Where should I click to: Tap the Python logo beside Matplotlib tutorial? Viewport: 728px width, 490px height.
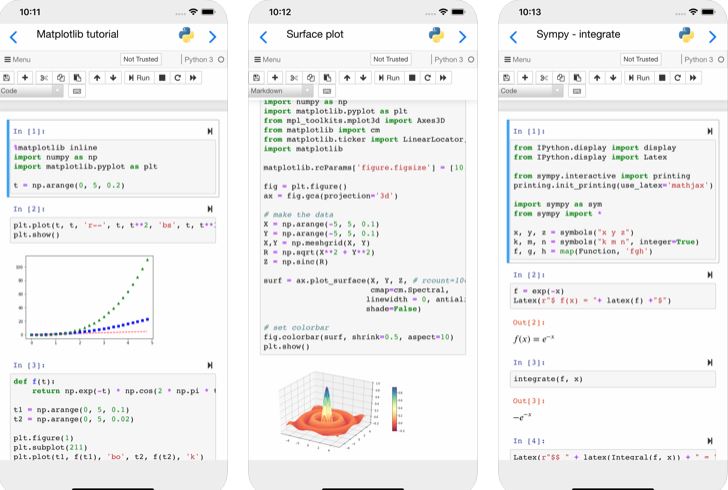click(x=186, y=35)
